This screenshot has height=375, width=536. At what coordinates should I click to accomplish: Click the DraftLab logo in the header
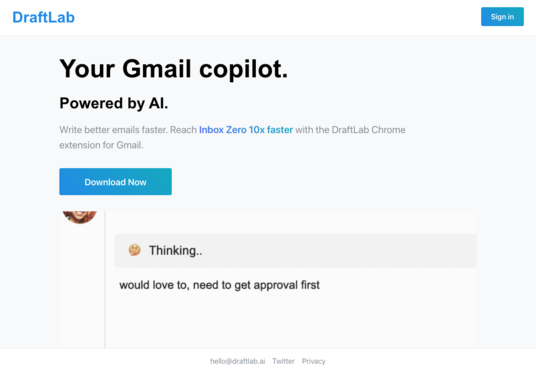[43, 17]
